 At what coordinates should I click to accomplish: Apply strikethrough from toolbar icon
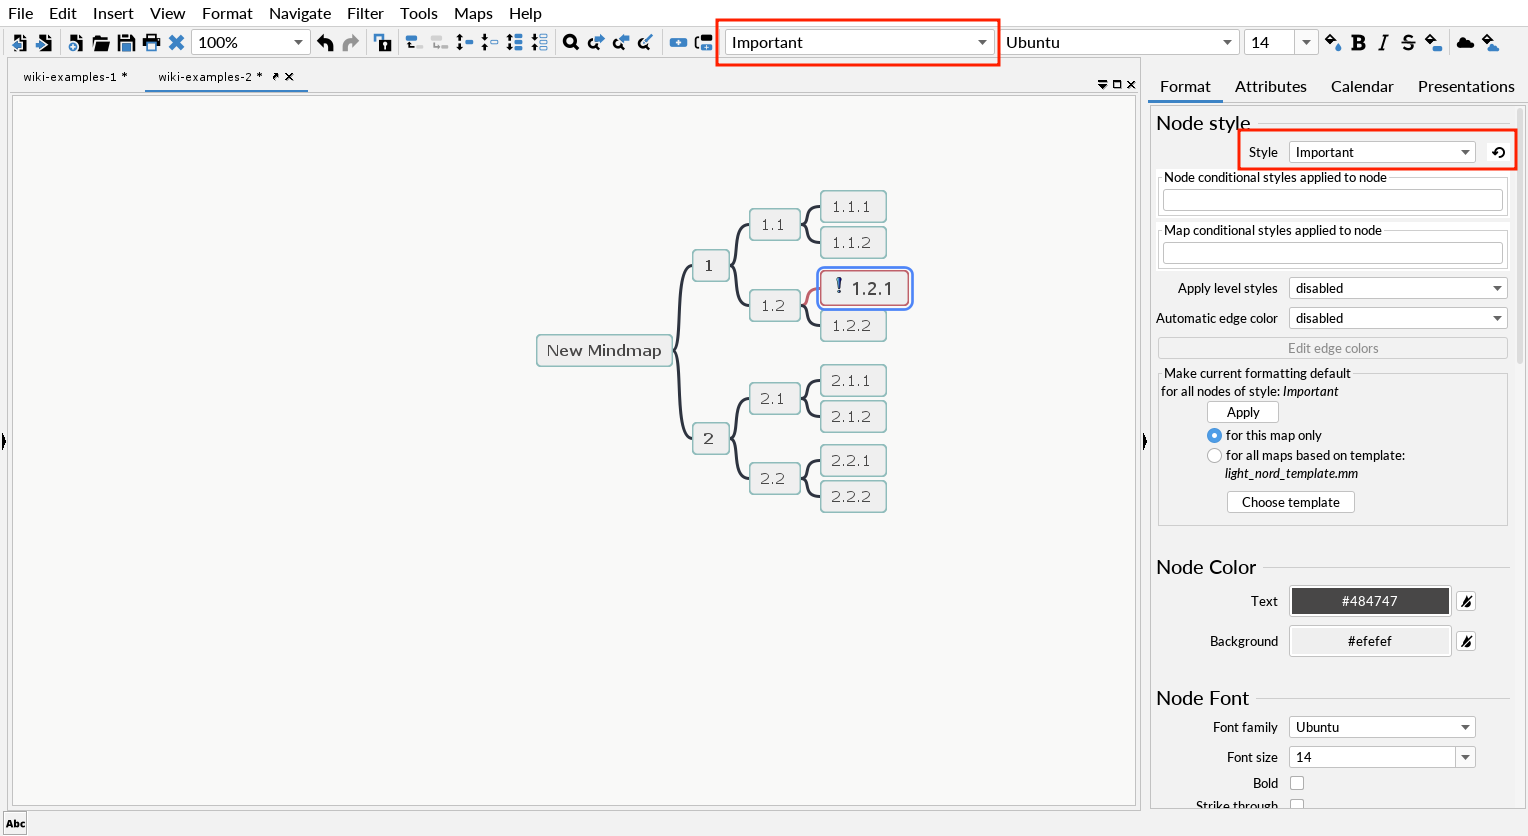(x=1408, y=42)
